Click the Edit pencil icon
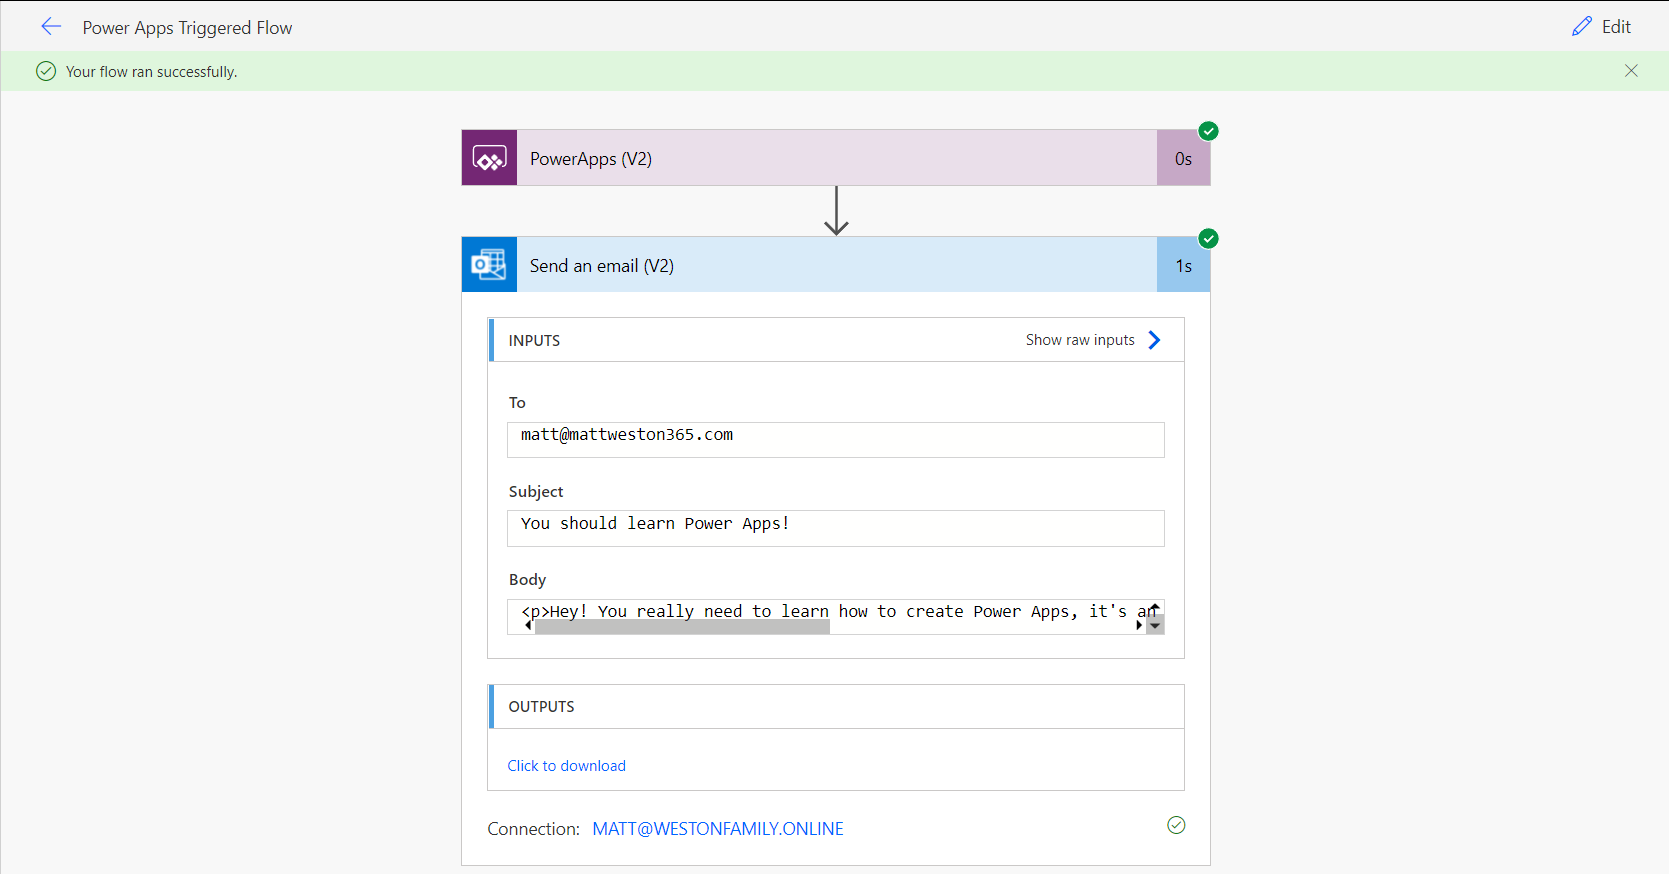This screenshot has width=1669, height=874. pyautogui.click(x=1582, y=27)
